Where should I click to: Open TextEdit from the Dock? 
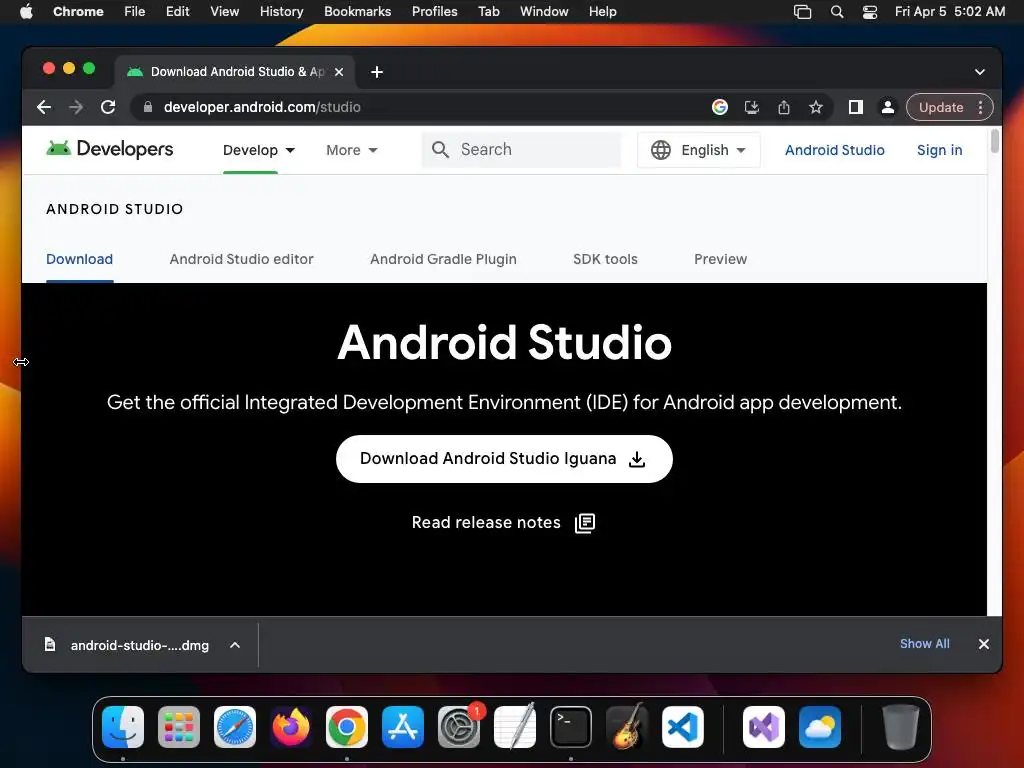click(x=515, y=727)
